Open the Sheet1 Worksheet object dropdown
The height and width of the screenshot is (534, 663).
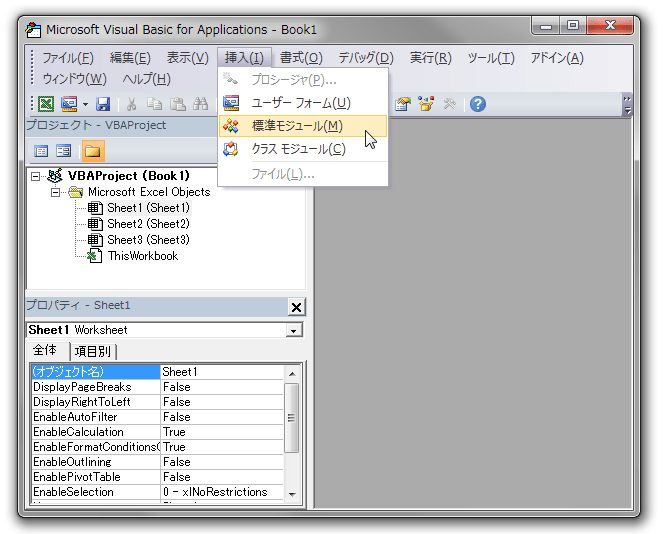(293, 330)
